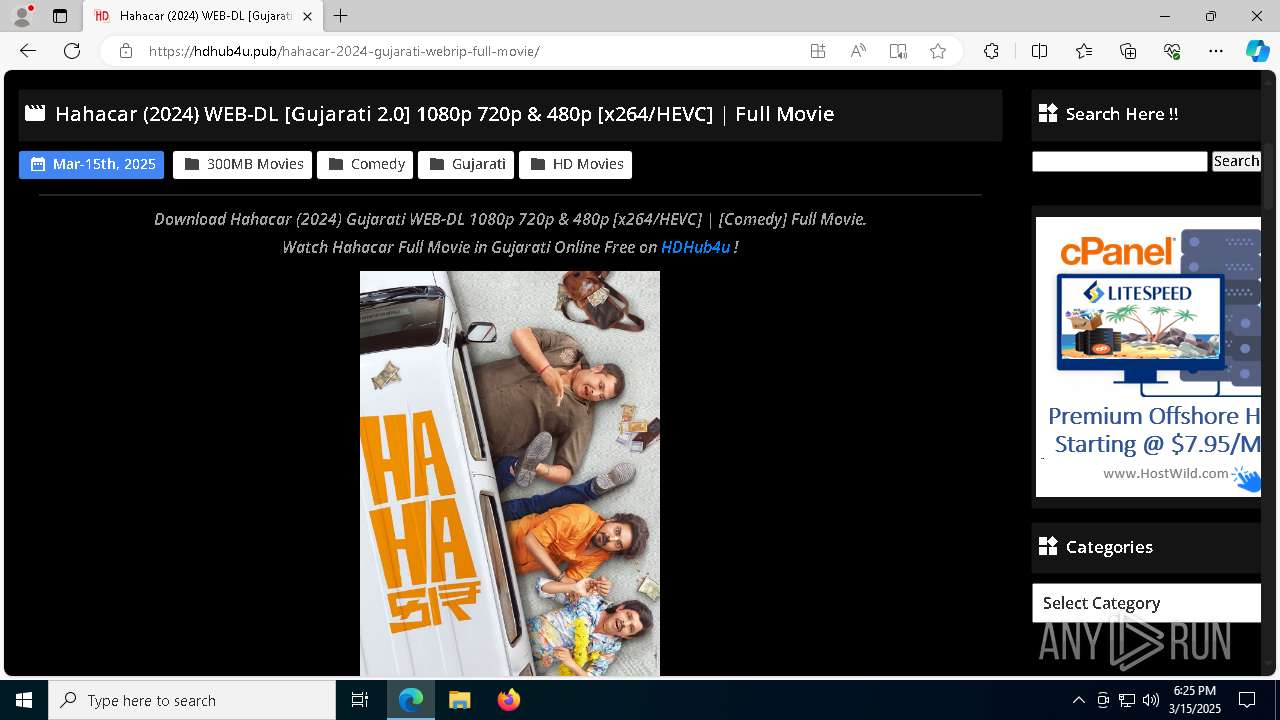Open Copilot sidebar icon
Viewport: 1280px width, 720px height.
tap(1257, 51)
